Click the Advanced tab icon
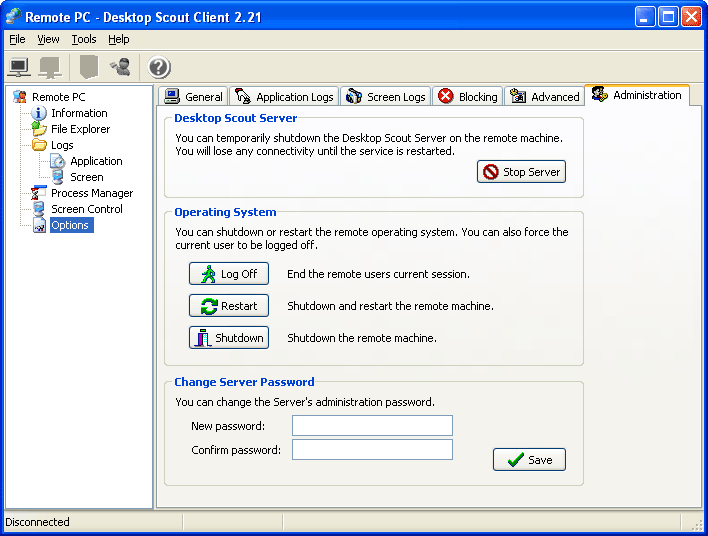Screen dimensions: 708x536 click(518, 96)
